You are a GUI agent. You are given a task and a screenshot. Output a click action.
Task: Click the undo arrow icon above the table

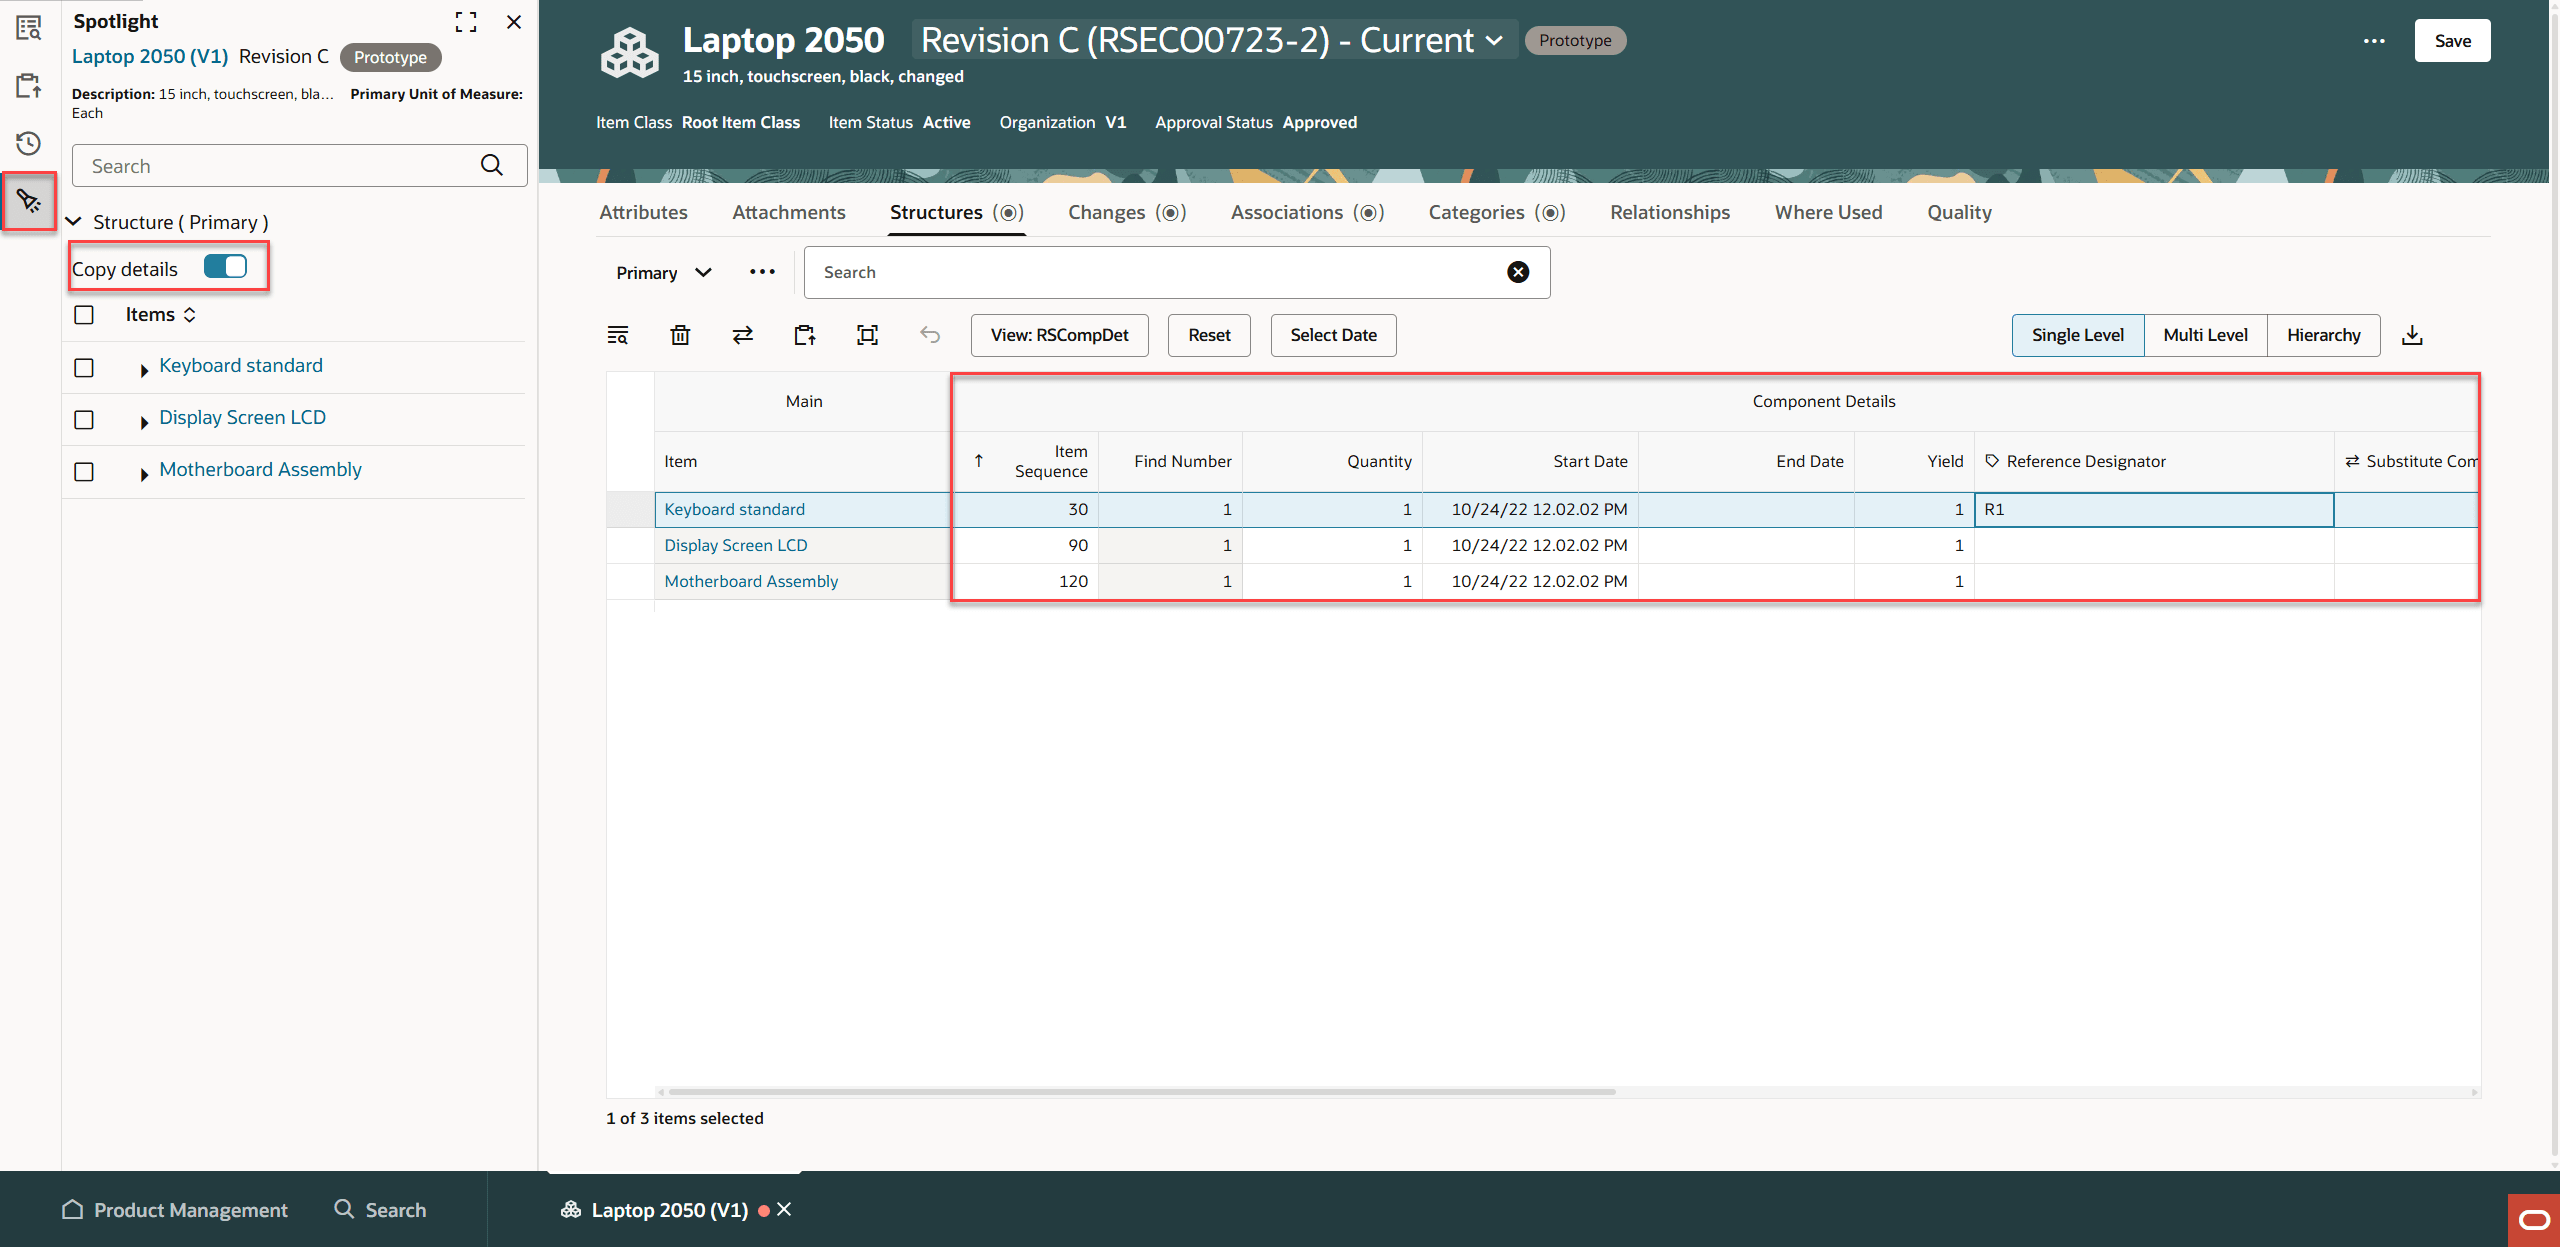tap(930, 335)
